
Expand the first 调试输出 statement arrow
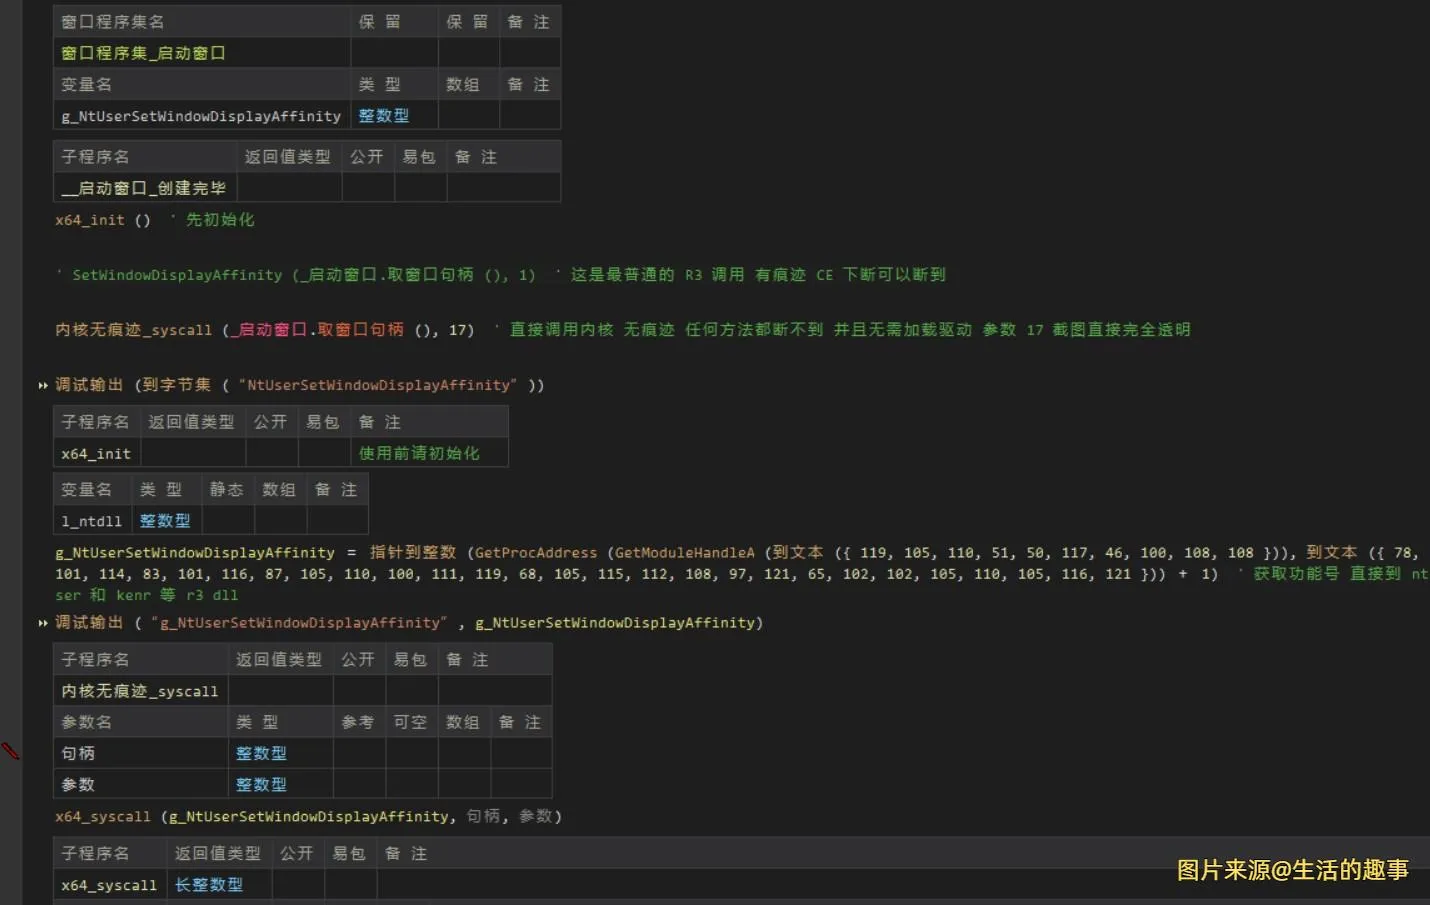tap(43, 384)
